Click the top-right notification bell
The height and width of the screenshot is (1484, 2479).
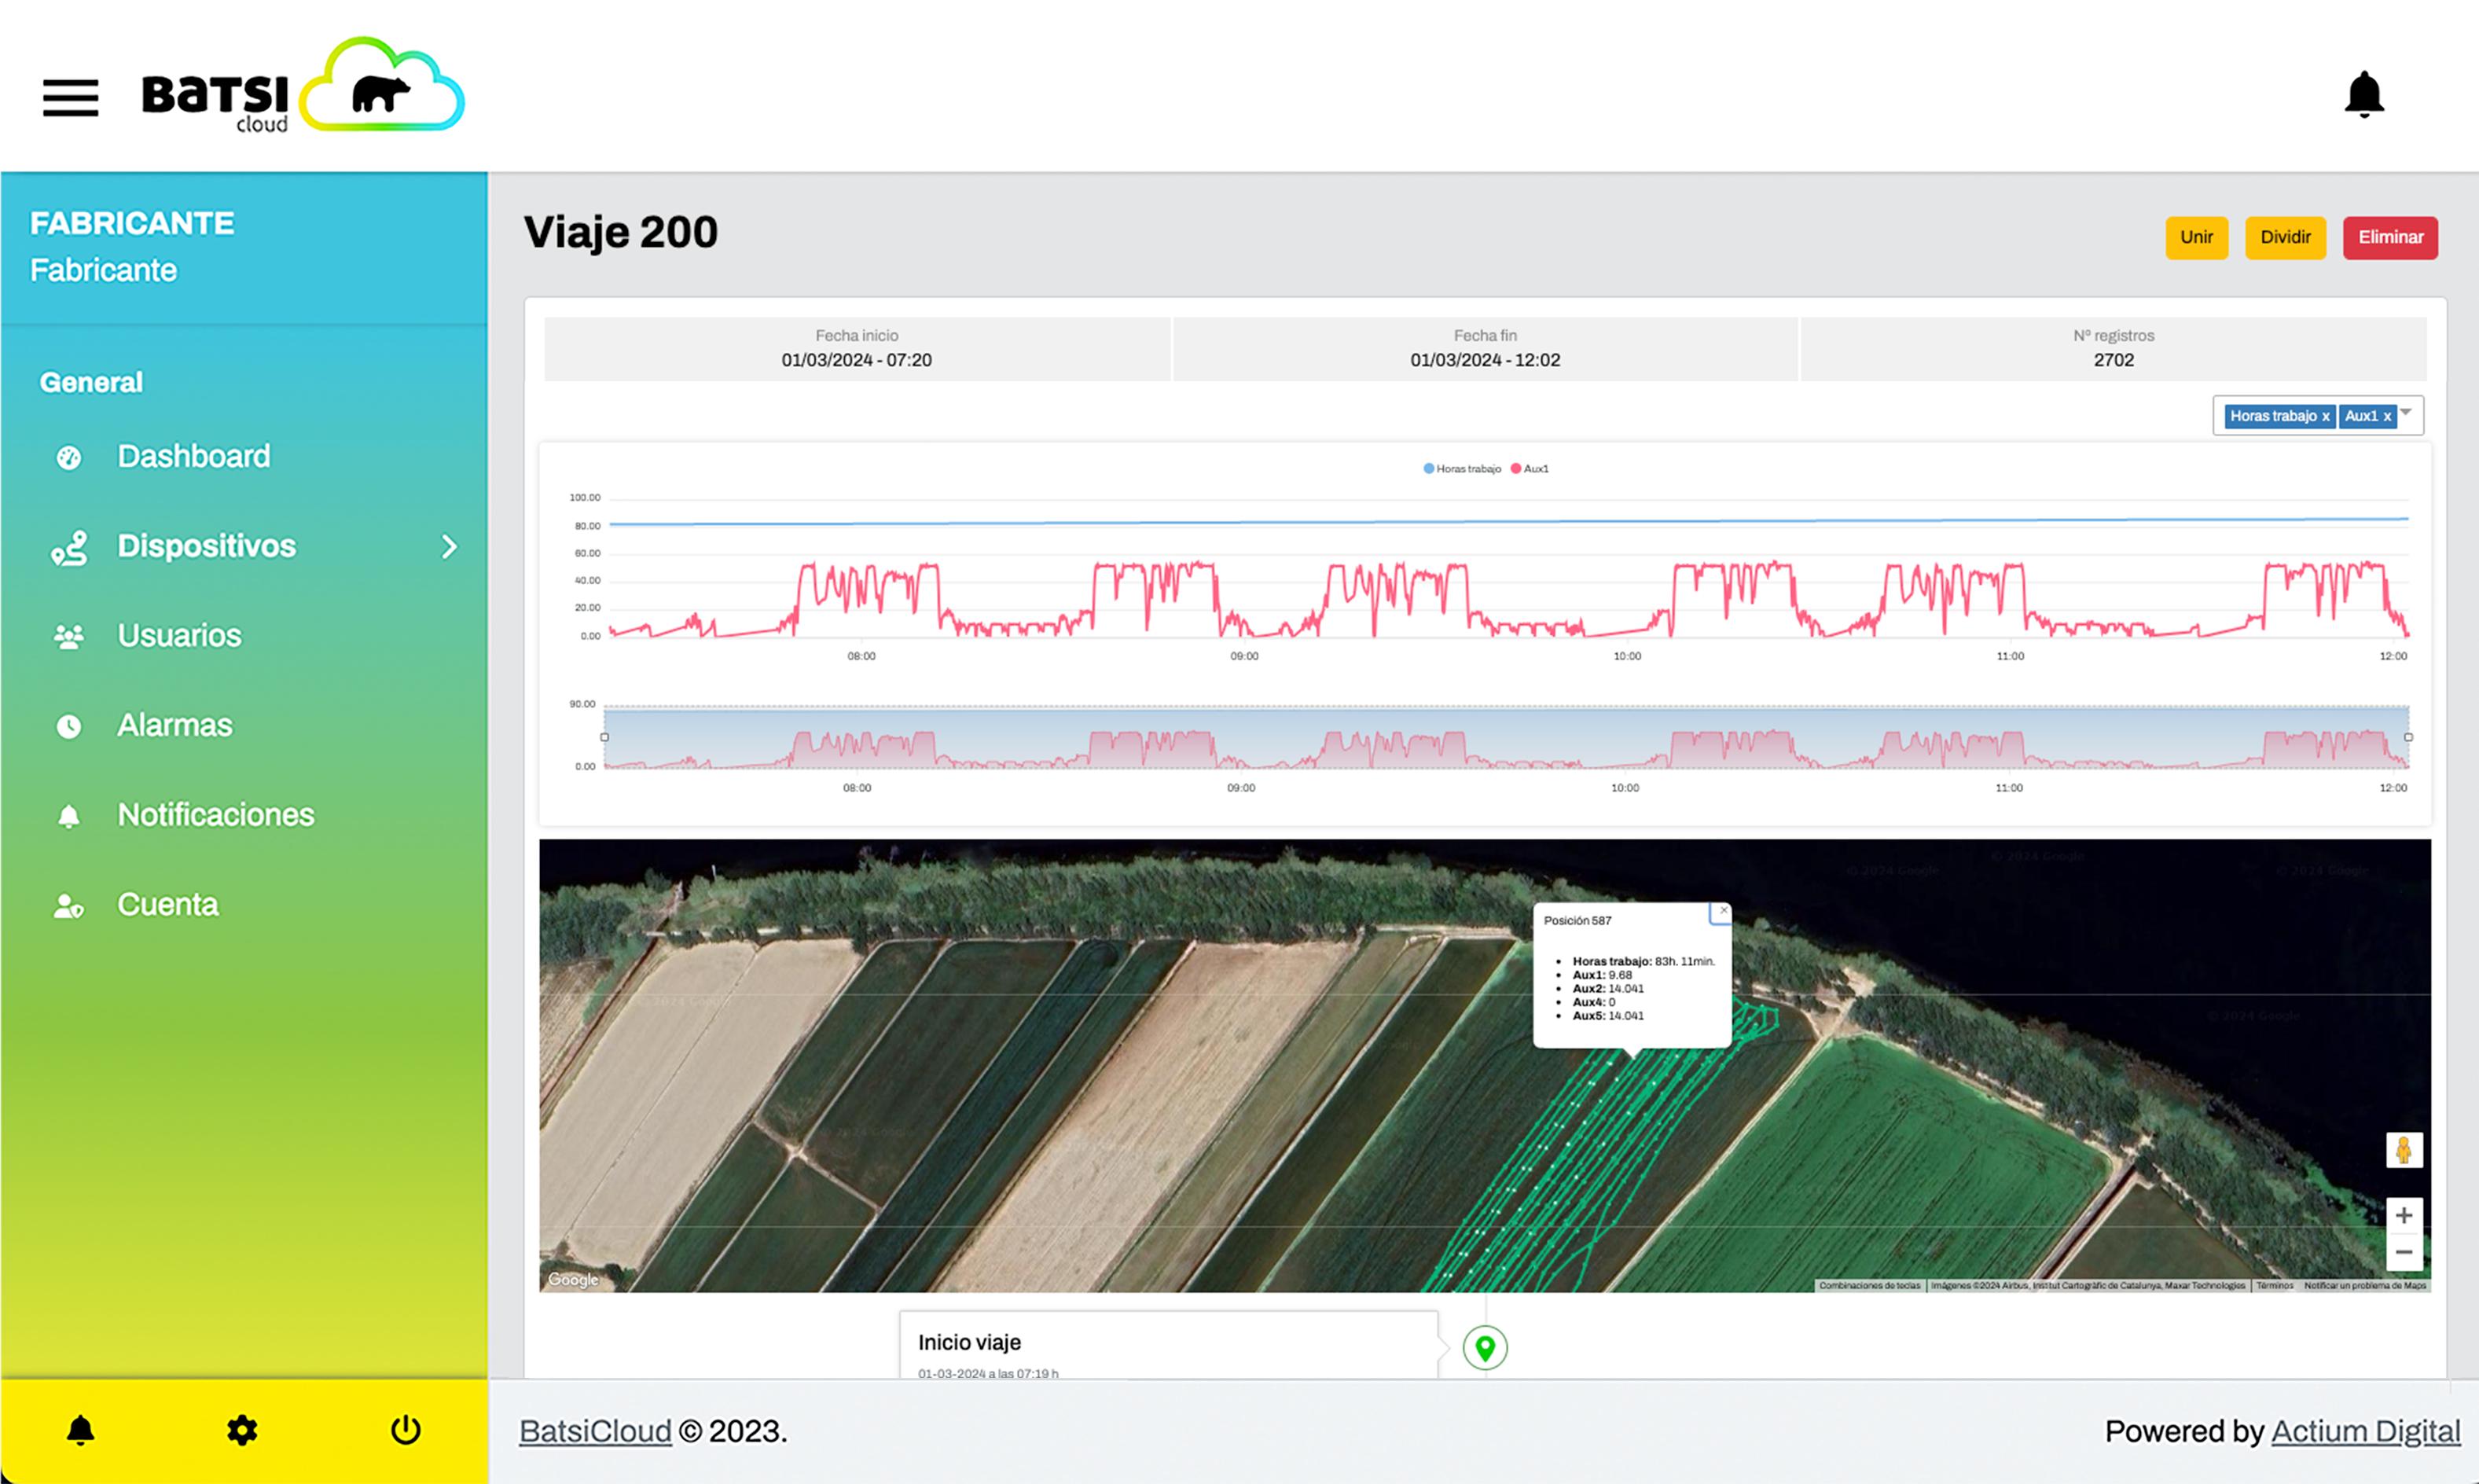2364,95
